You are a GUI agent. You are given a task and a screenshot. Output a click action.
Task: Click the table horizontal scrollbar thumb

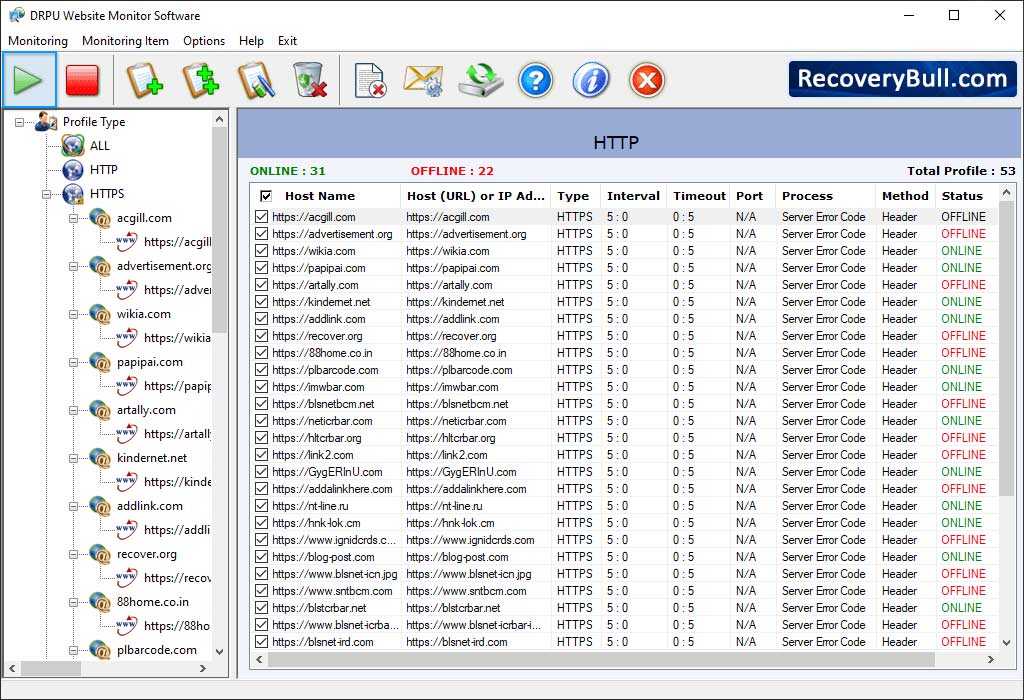(601, 660)
